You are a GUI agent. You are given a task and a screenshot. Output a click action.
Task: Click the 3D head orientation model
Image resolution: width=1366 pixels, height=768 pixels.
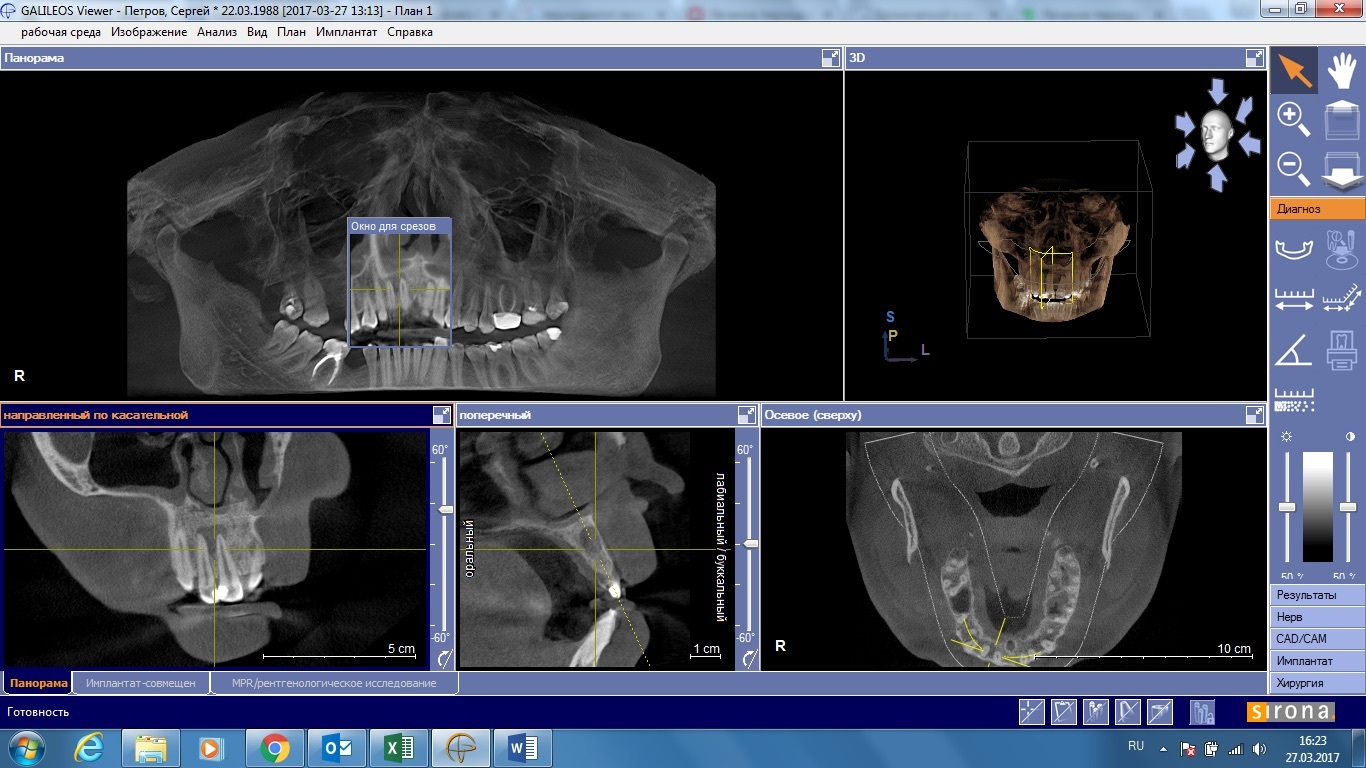point(1217,134)
